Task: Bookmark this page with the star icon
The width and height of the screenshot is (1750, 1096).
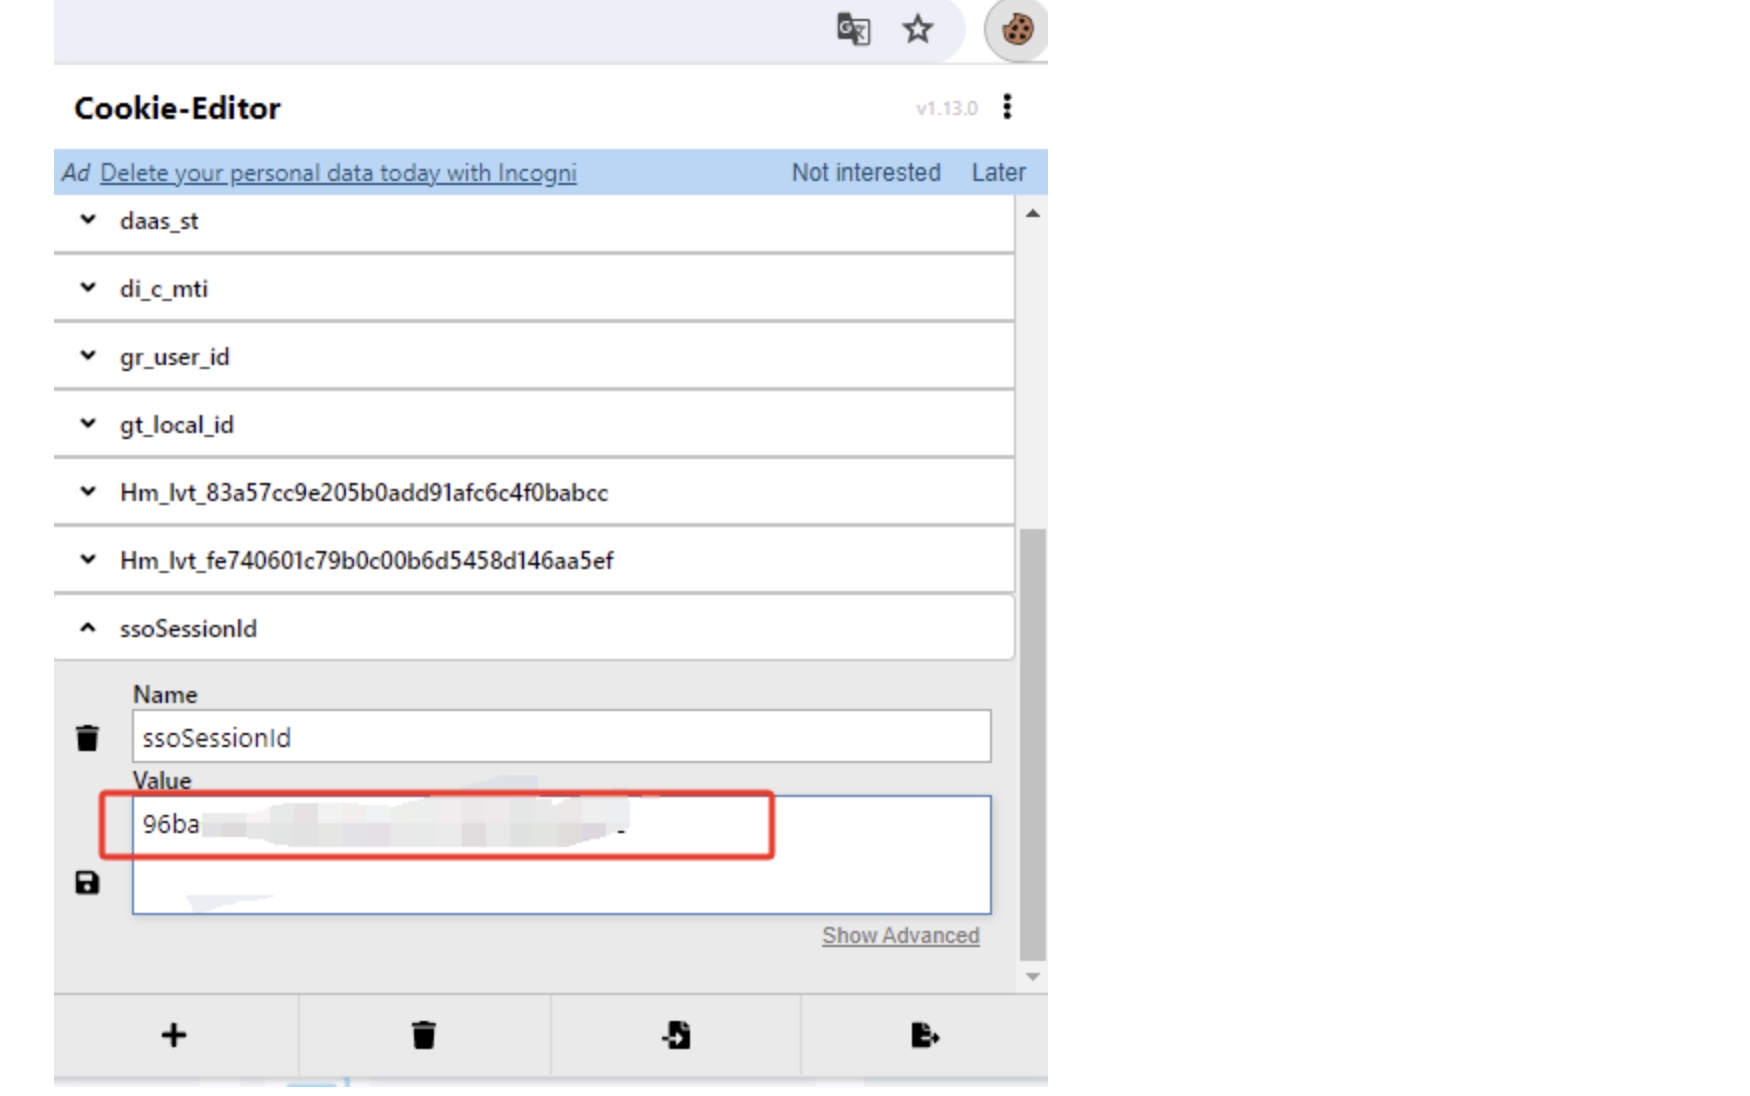Action: (x=917, y=29)
